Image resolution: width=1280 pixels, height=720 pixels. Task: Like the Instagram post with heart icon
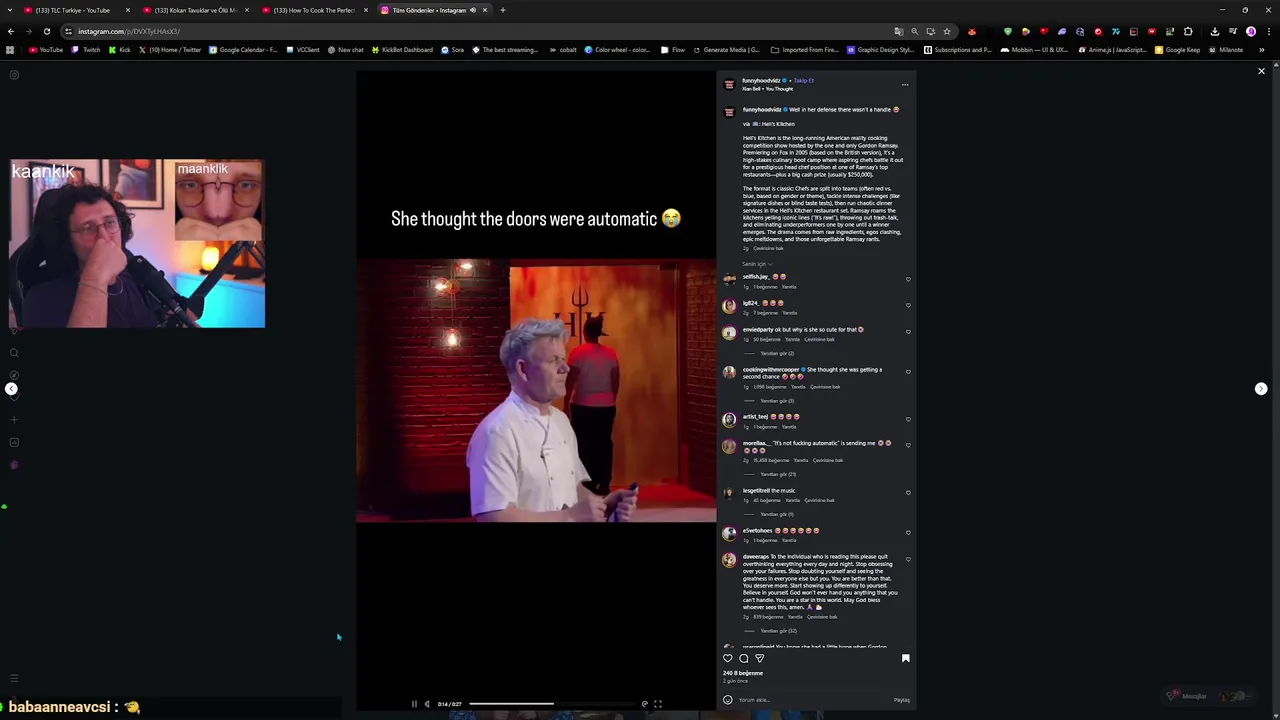pyautogui.click(x=728, y=658)
